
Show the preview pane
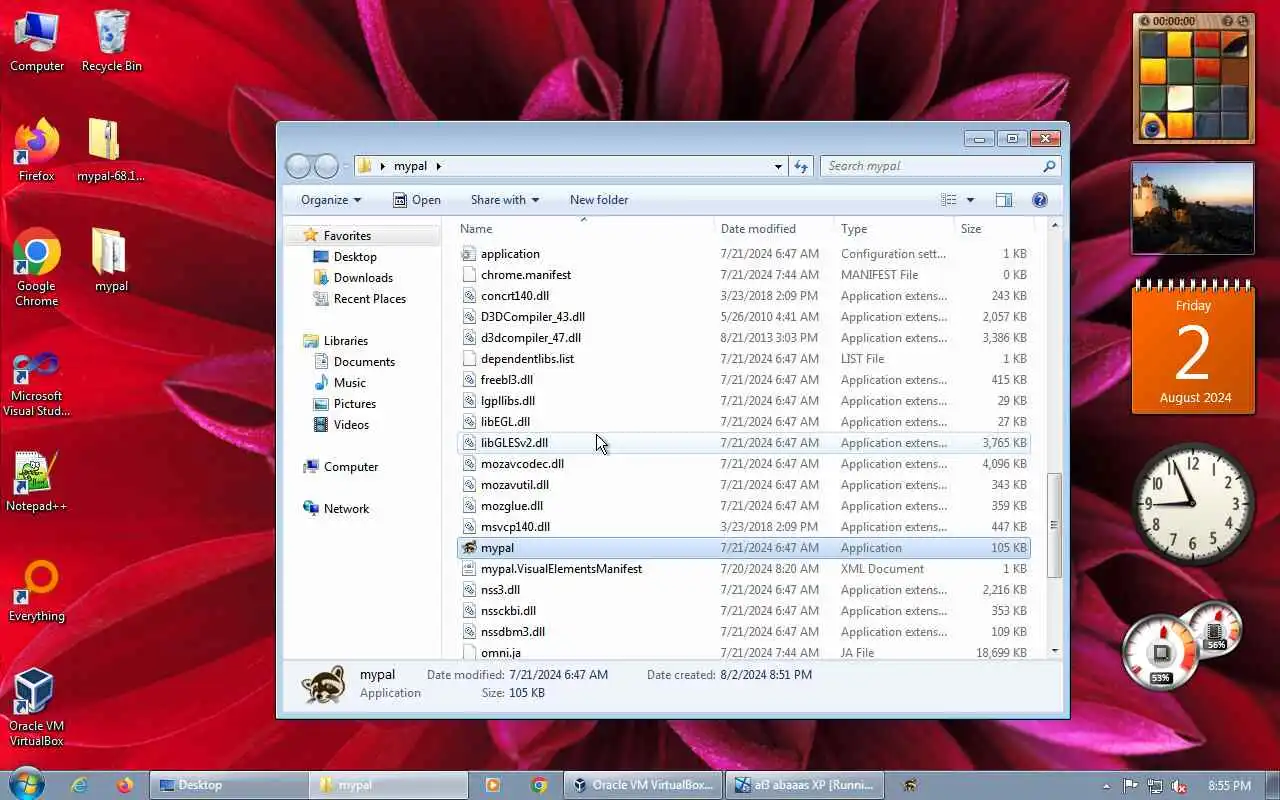click(1004, 200)
